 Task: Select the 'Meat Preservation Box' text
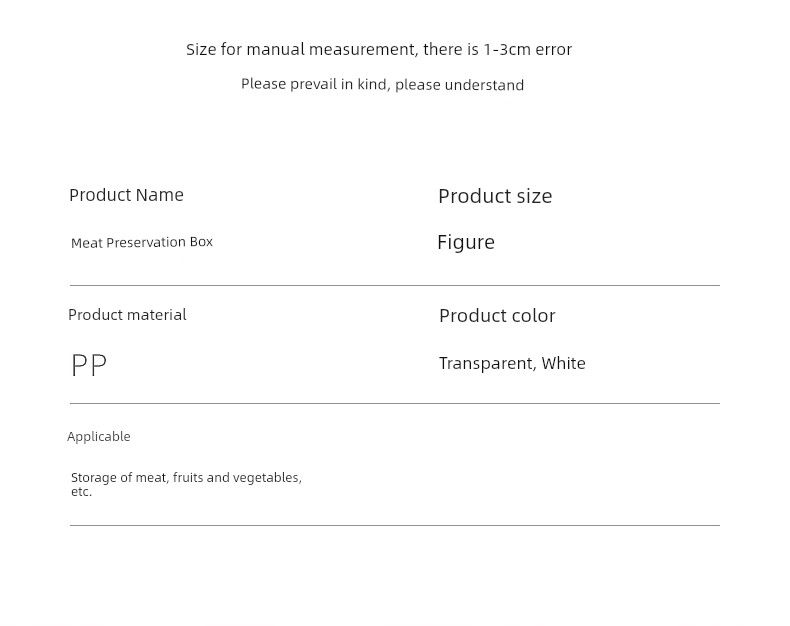142,242
